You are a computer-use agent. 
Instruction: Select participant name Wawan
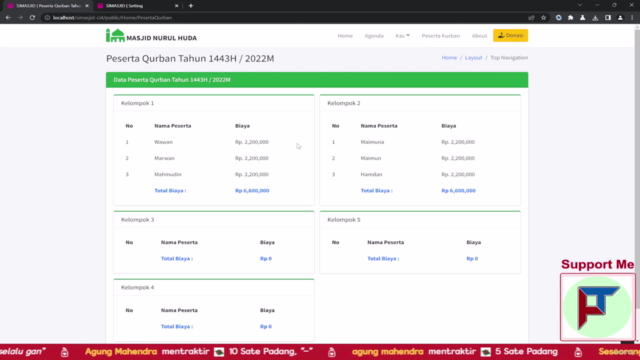coord(163,142)
